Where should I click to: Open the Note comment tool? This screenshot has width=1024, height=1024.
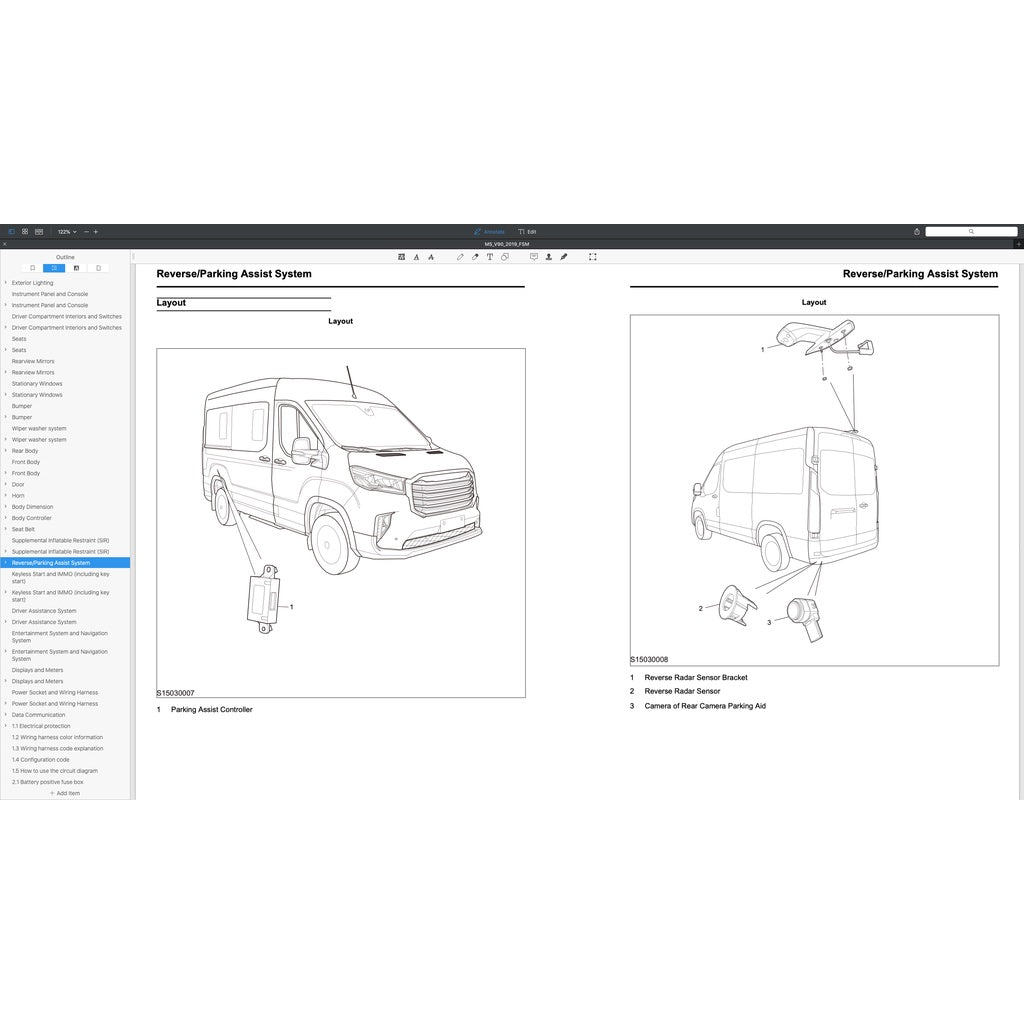534,257
